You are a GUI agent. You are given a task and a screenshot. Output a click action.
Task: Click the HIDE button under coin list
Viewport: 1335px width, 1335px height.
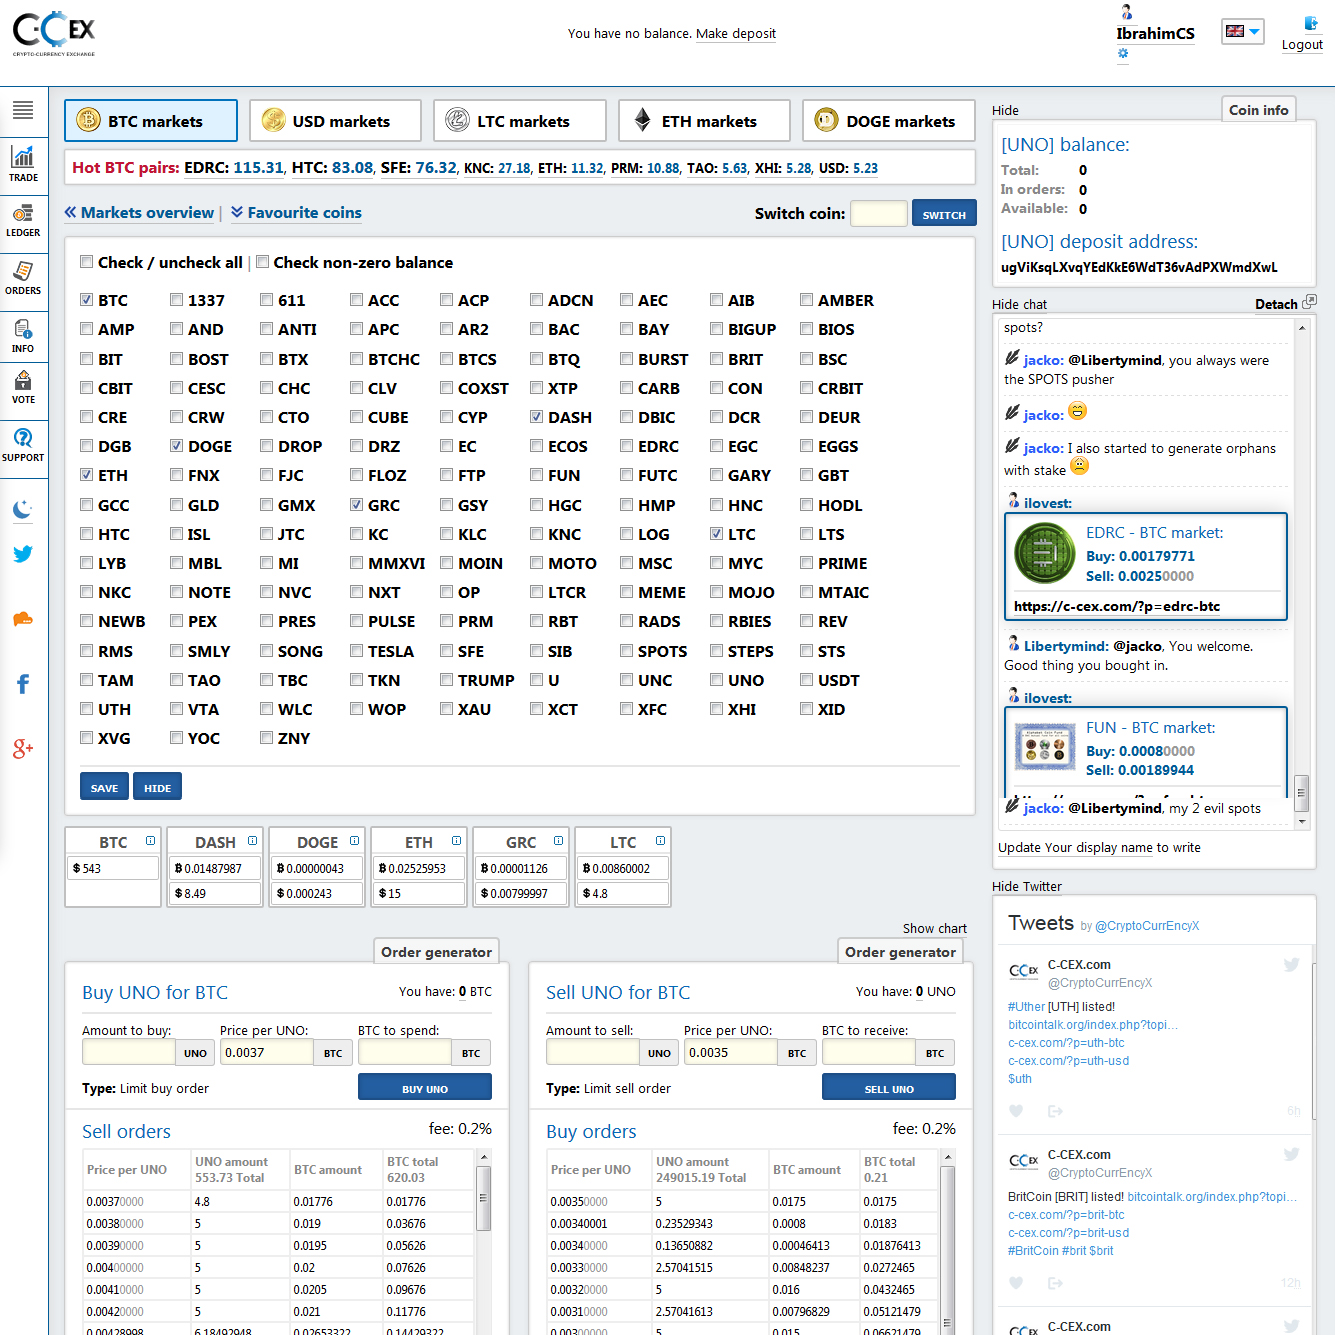(157, 787)
